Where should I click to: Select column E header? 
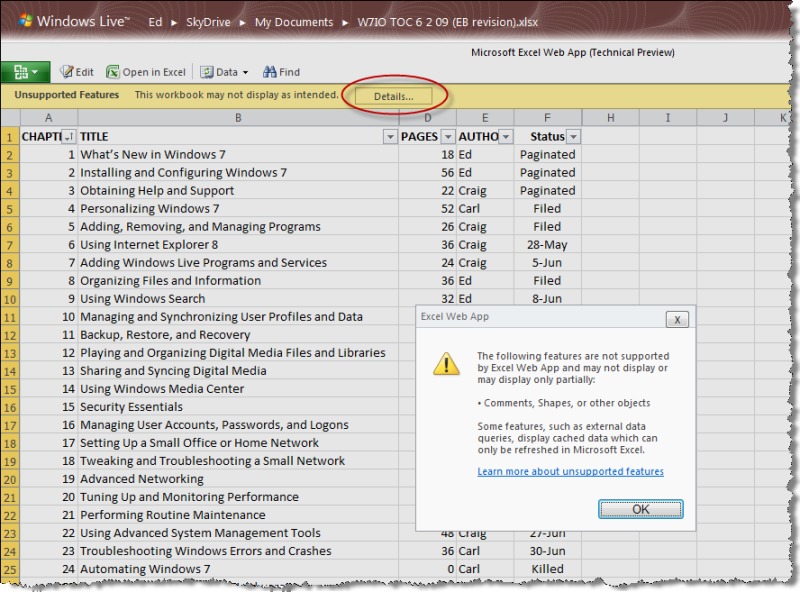pyautogui.click(x=485, y=118)
